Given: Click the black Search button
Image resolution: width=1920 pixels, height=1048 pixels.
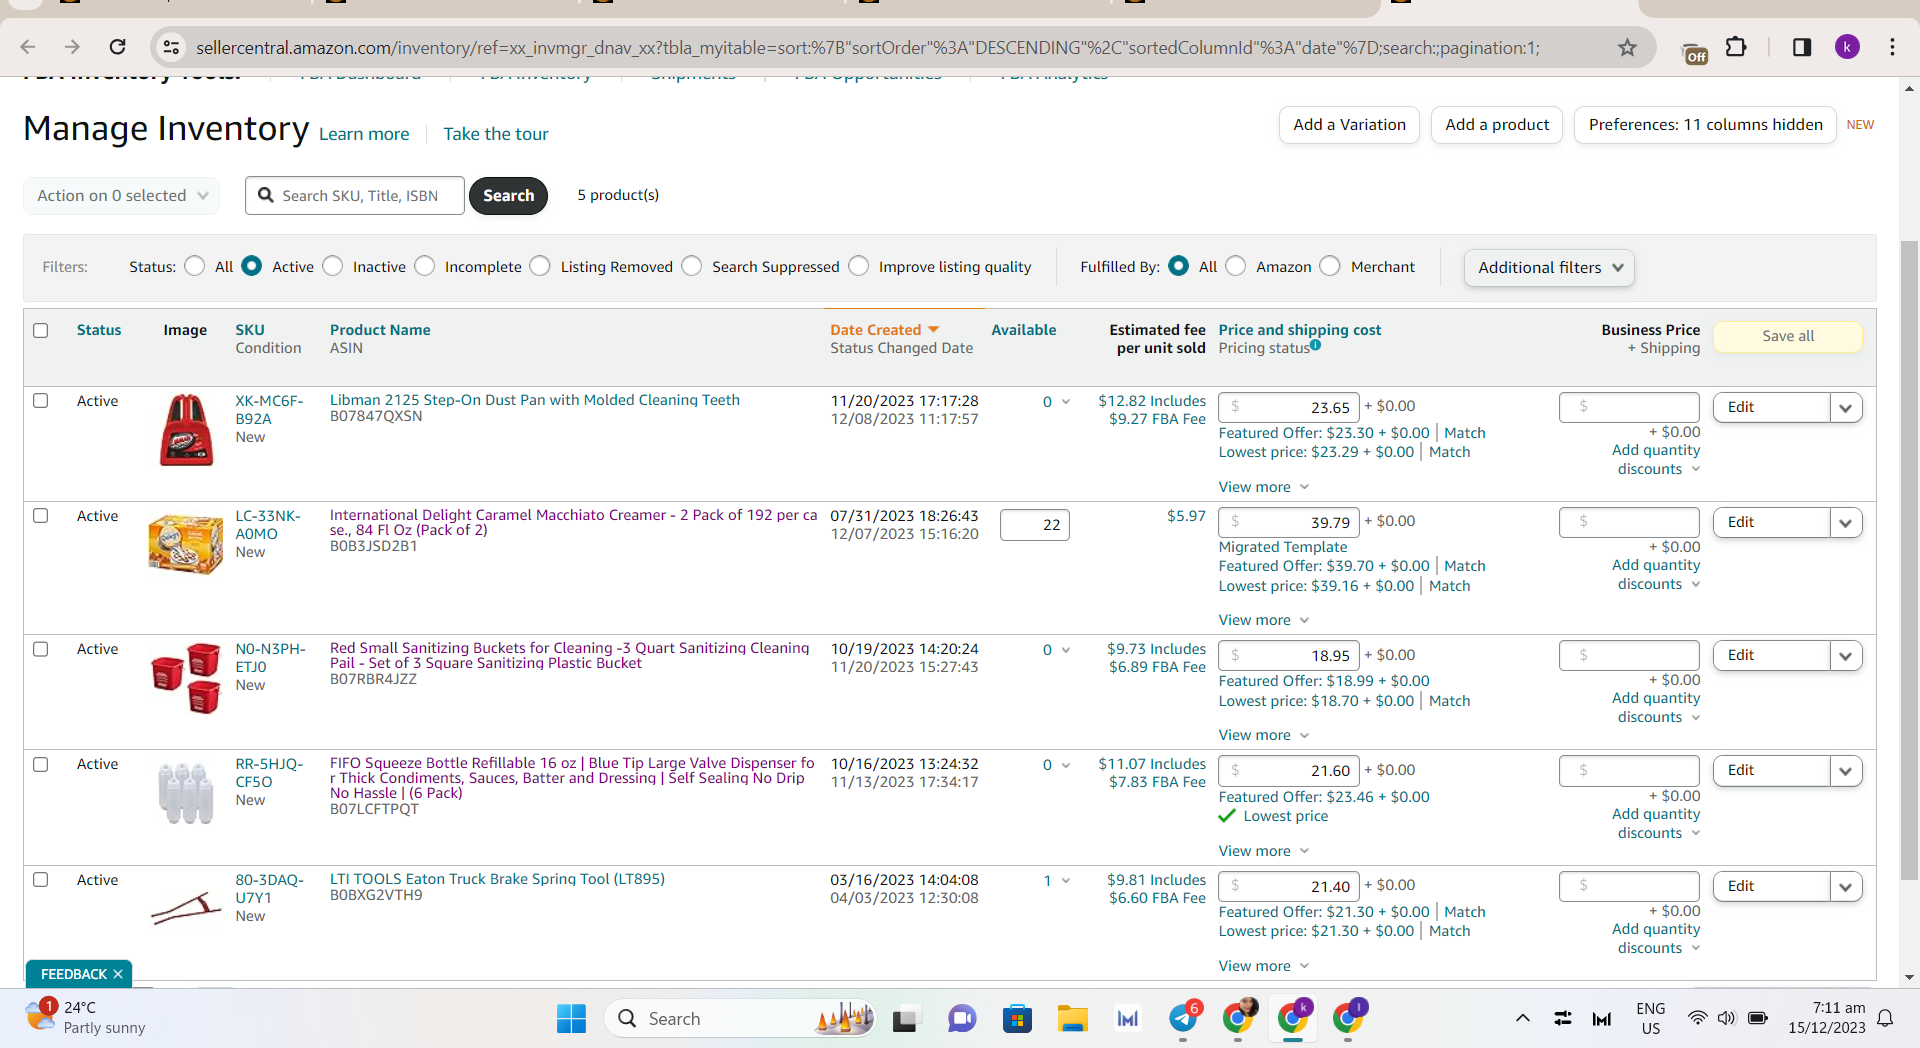Looking at the screenshot, I should pos(508,195).
